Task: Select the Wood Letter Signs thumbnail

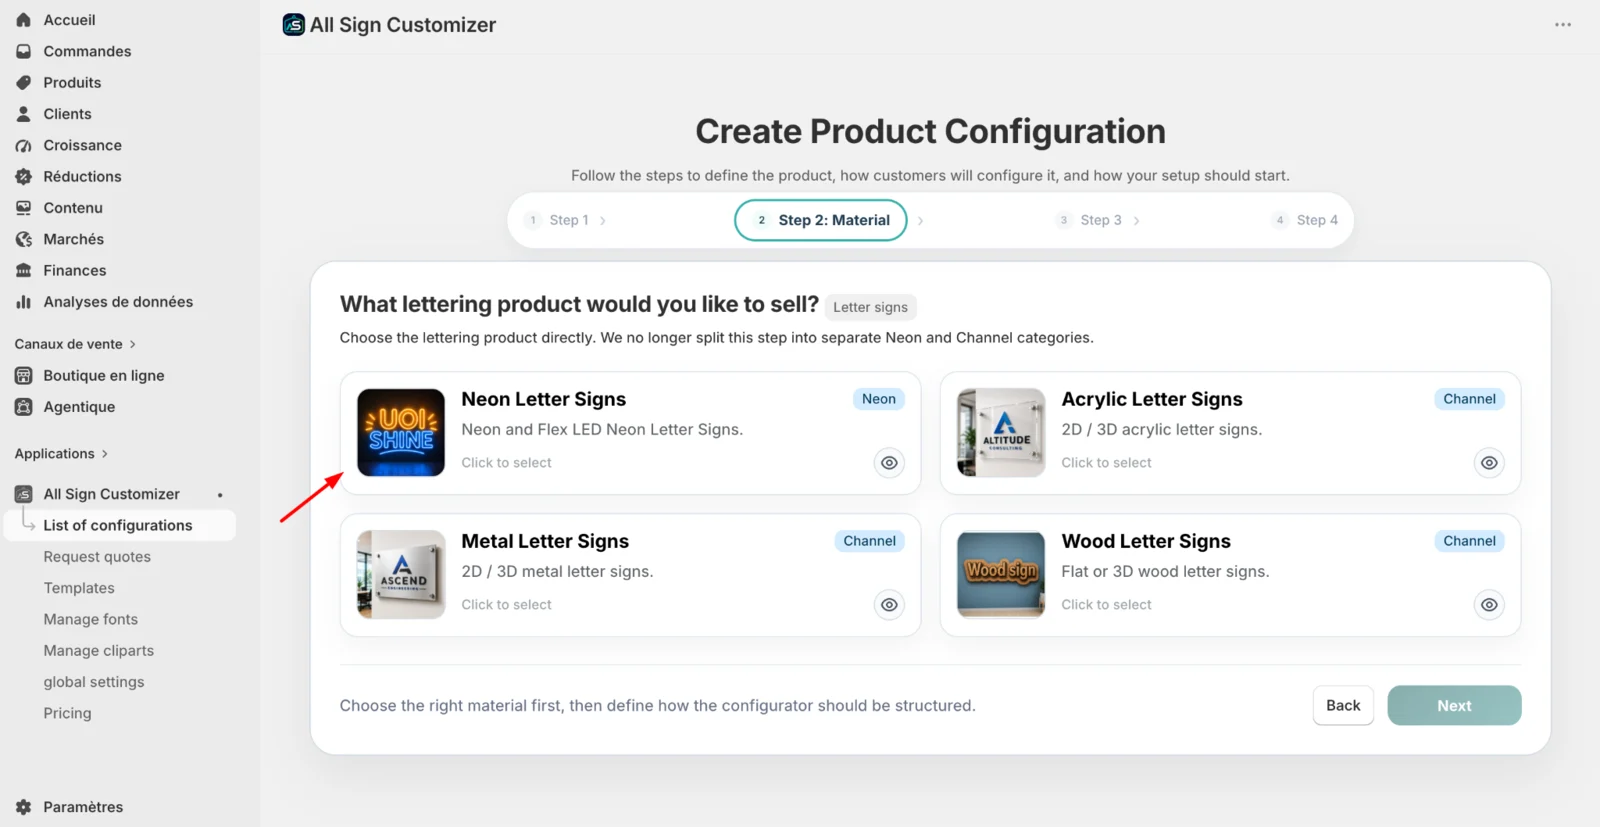Action: [x=1001, y=575]
